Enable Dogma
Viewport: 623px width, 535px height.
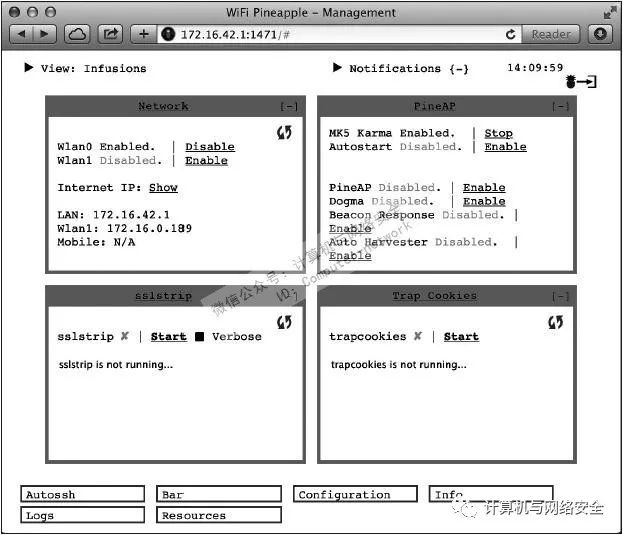point(484,201)
